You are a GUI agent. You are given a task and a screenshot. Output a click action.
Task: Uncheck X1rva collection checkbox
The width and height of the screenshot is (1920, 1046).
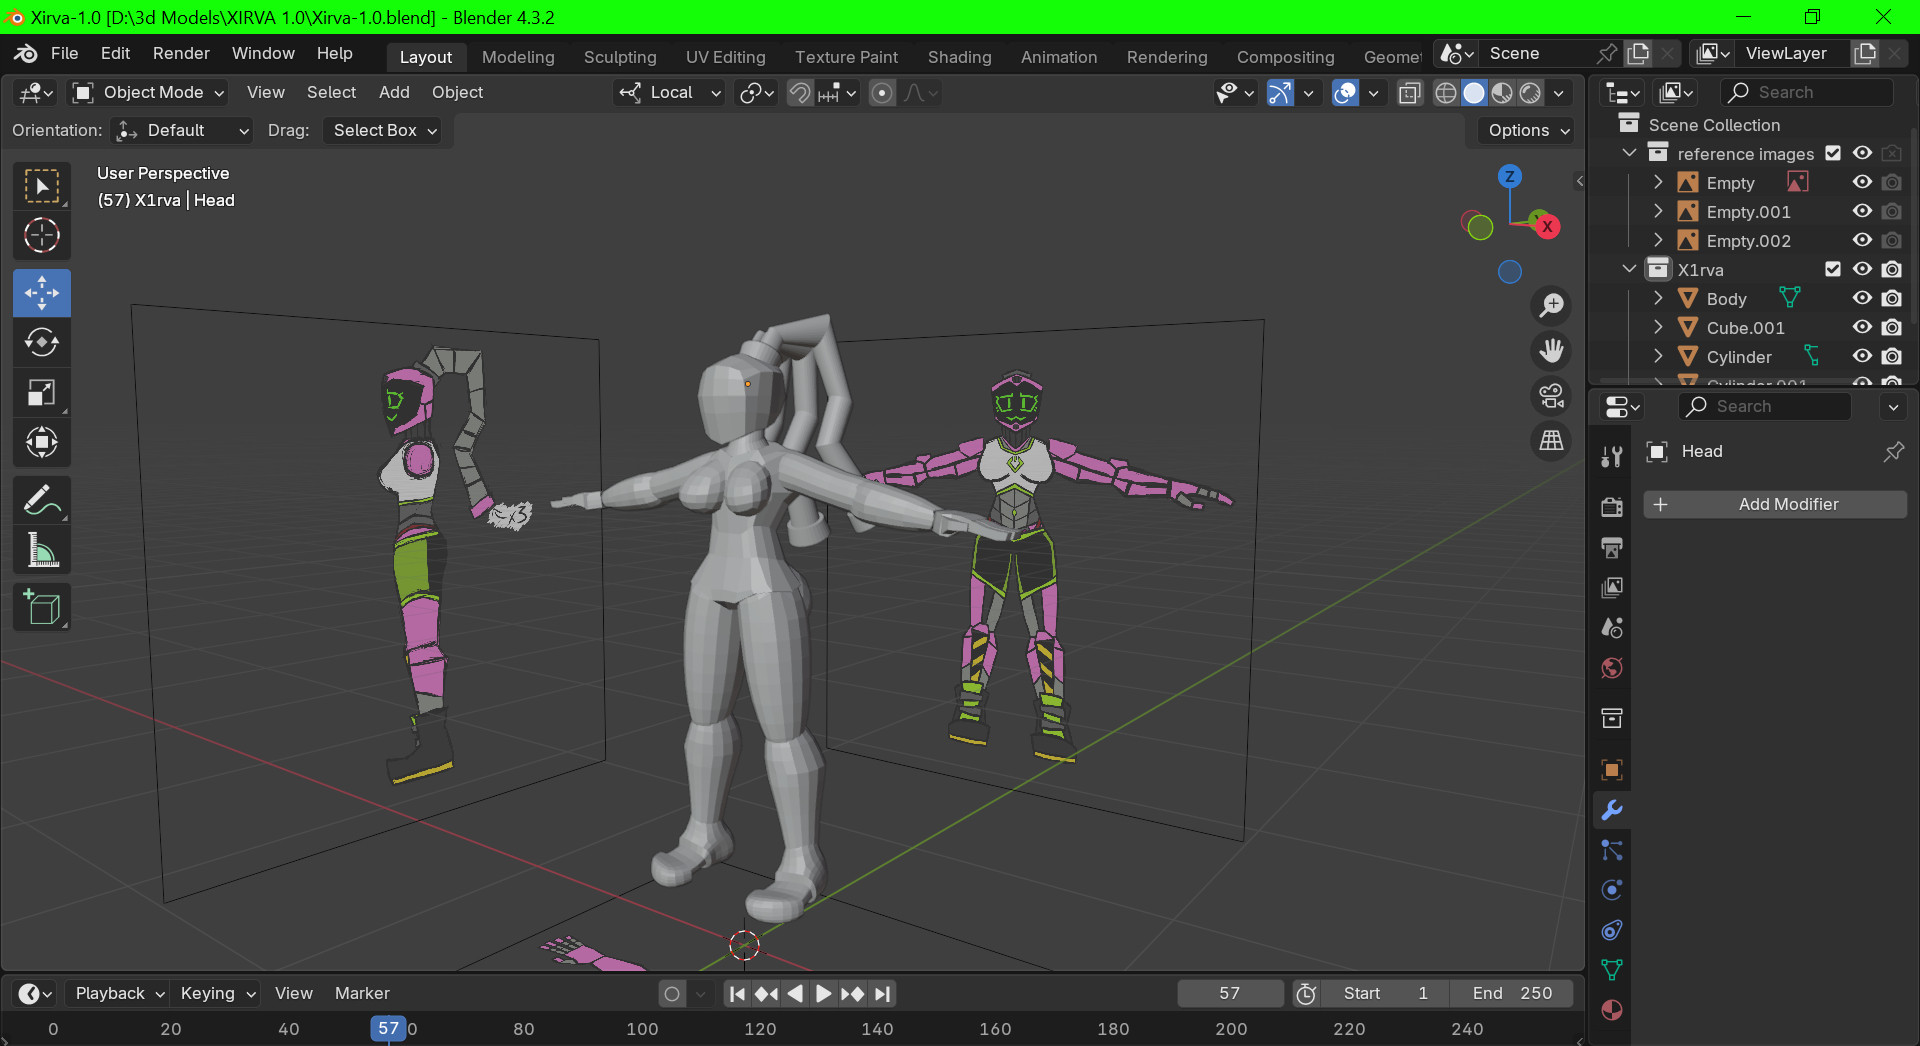(x=1833, y=269)
